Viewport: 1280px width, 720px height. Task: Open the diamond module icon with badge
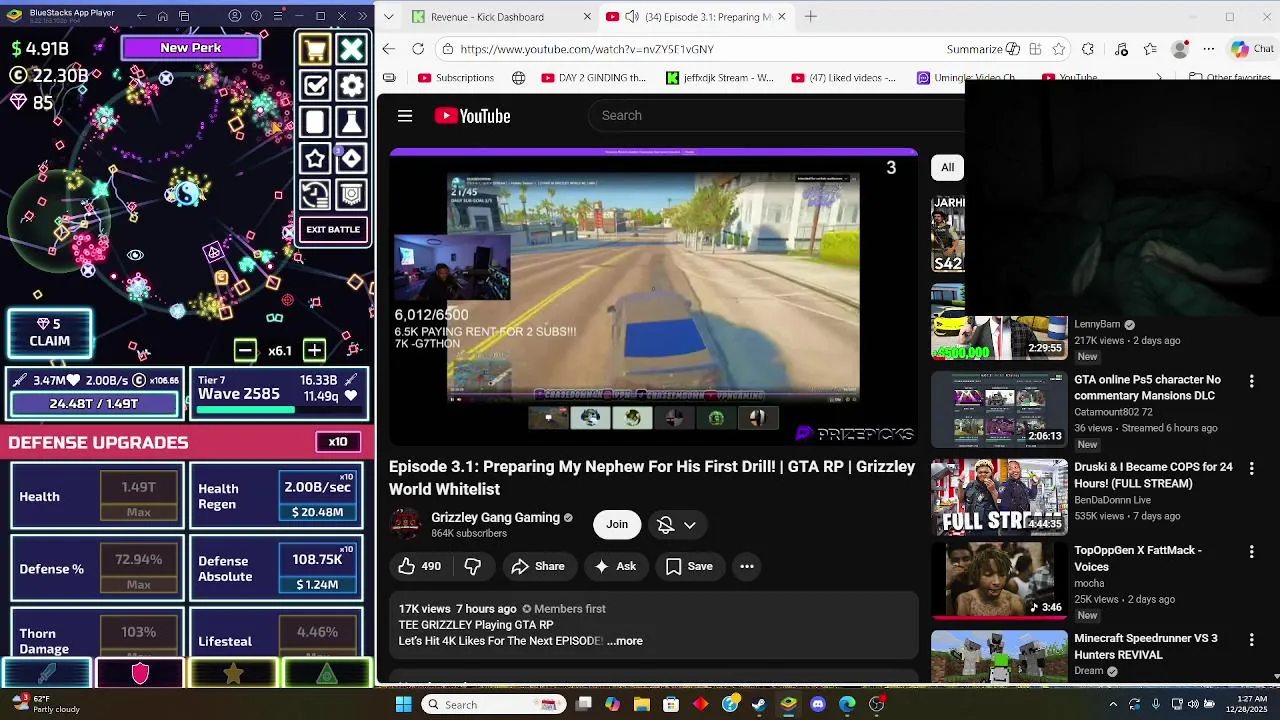point(351,158)
